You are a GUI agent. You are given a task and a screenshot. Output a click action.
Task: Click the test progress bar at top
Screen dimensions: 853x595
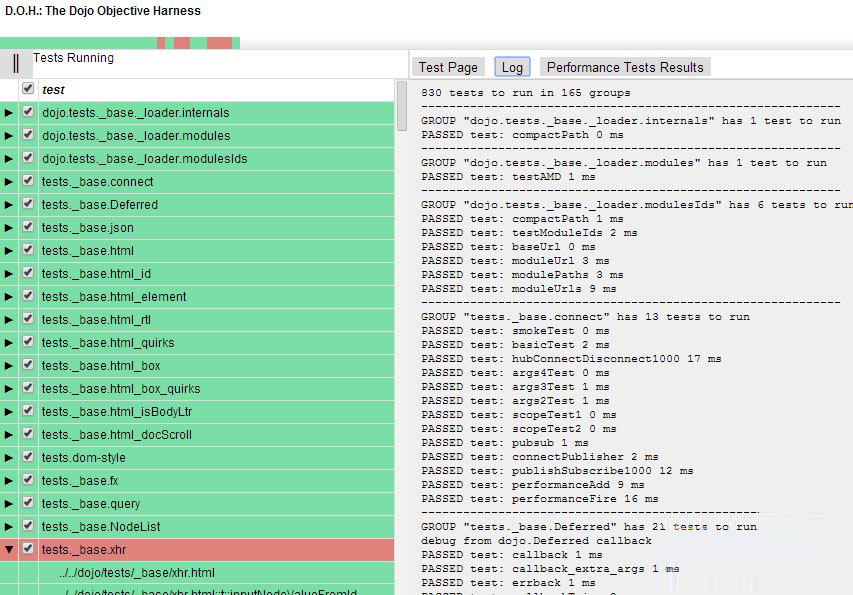pyautogui.click(x=120, y=43)
